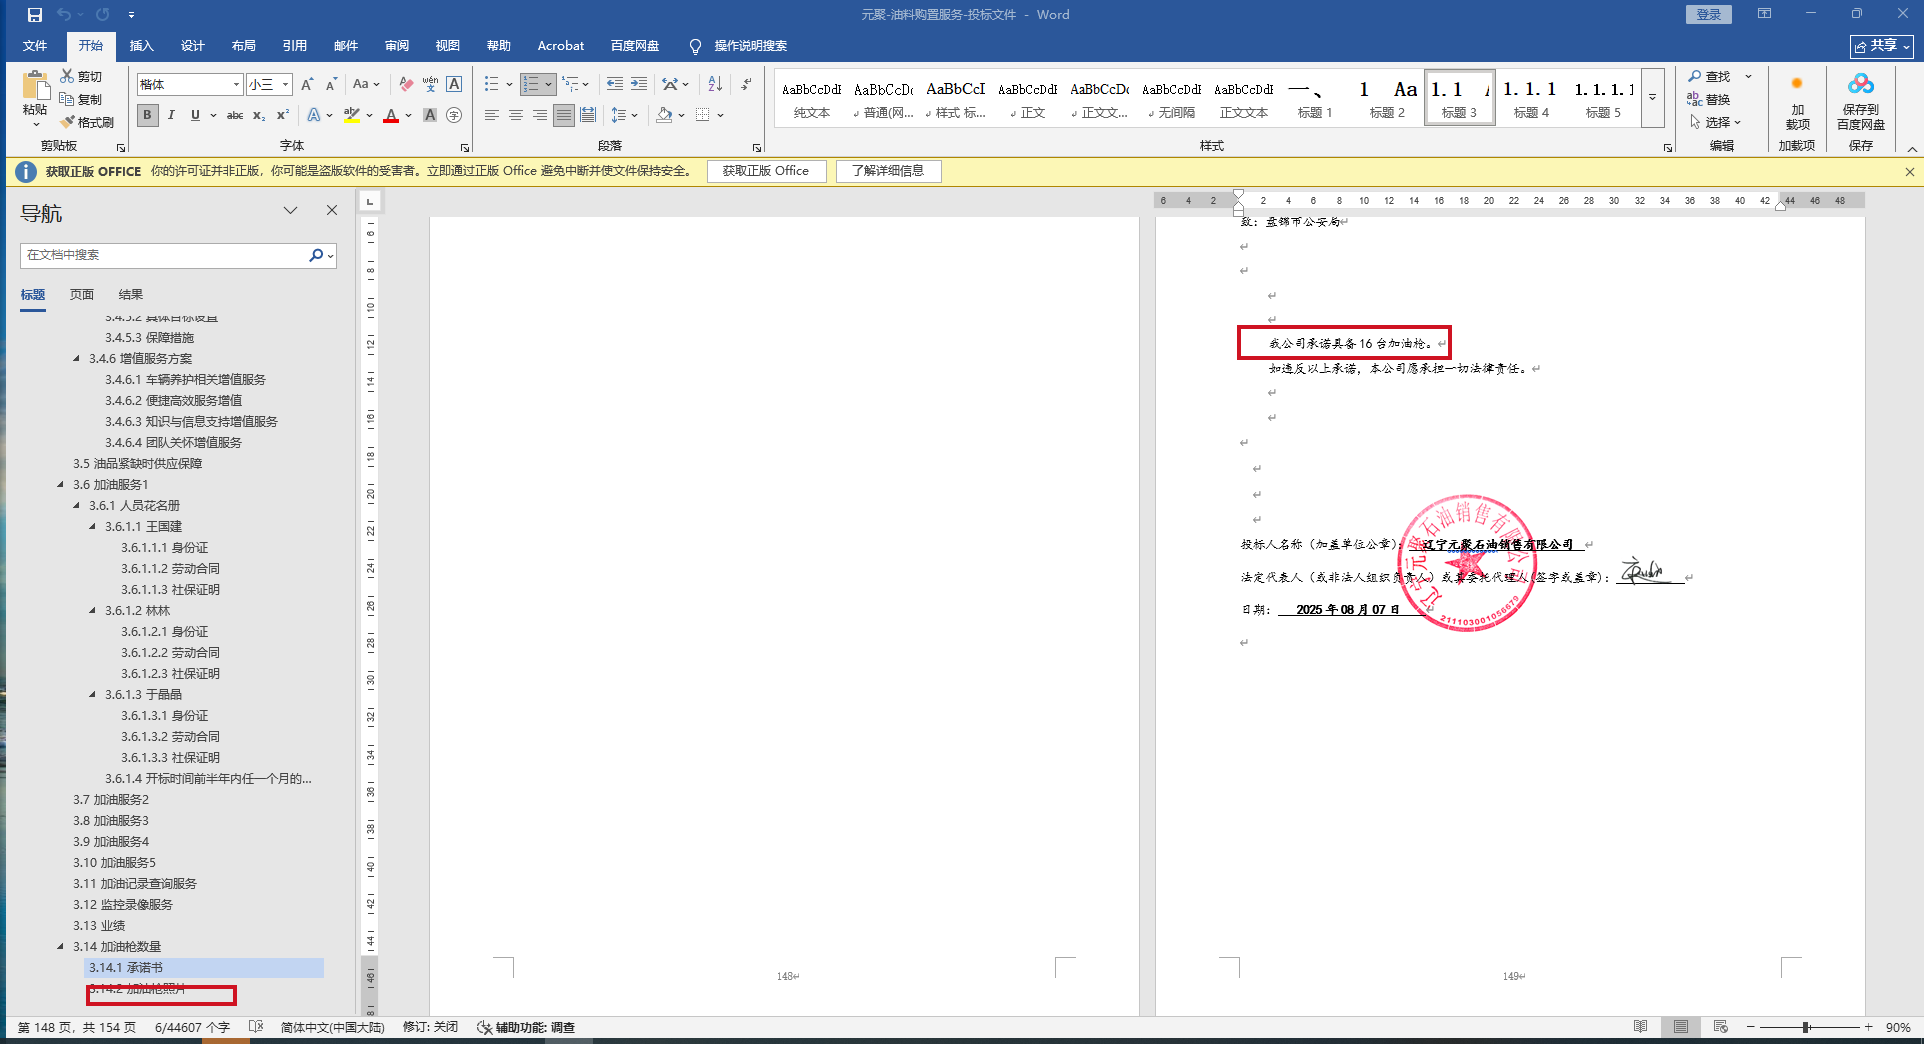Toggle the character border (boxed A)
Screen dimensions: 1924x1044
pos(454,84)
